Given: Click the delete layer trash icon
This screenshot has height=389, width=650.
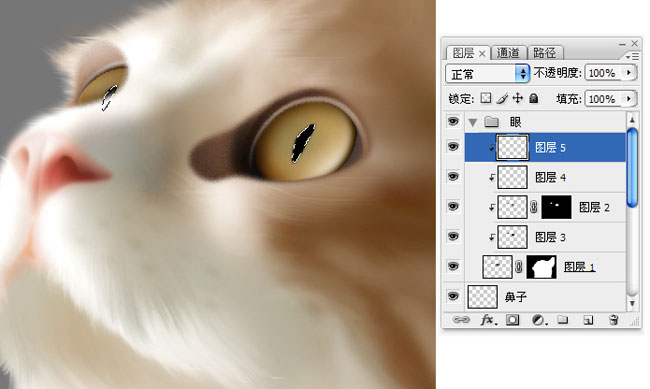Looking at the screenshot, I should pyautogui.click(x=614, y=320).
